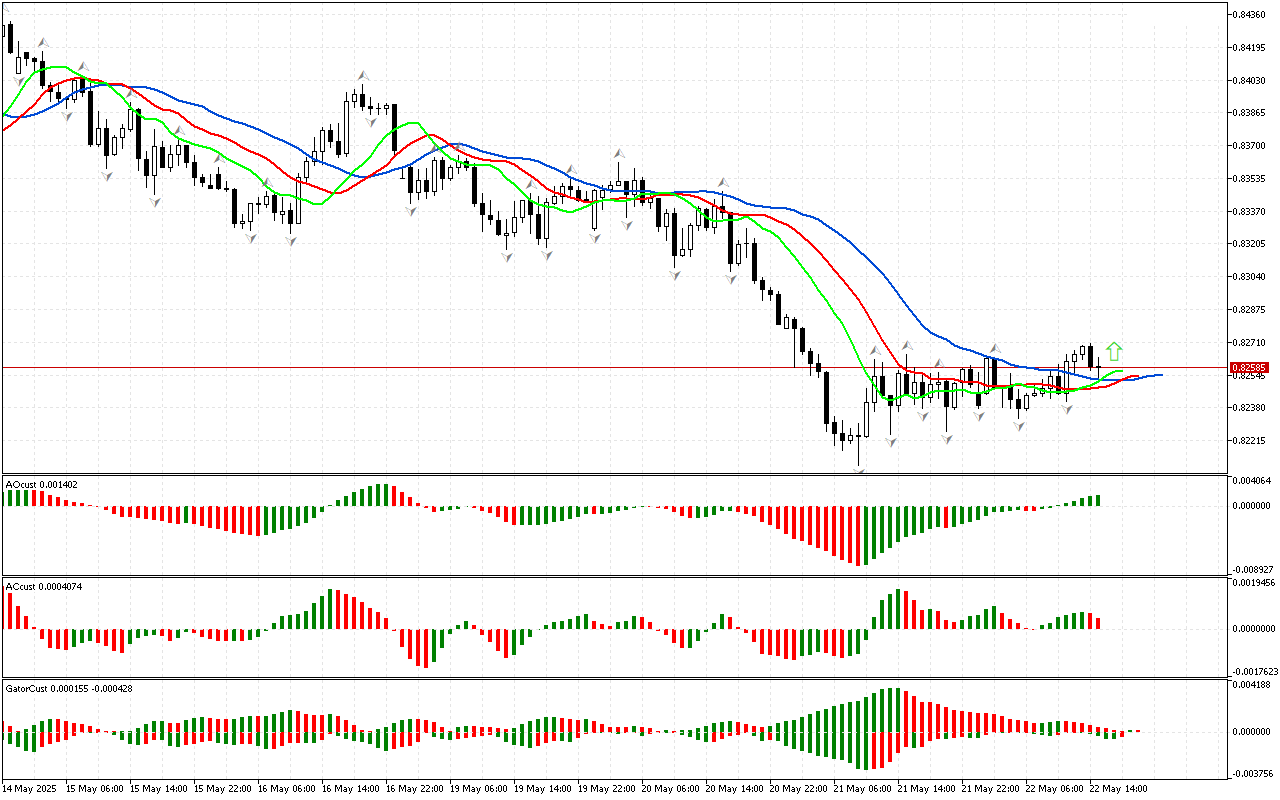Click the ACcust indicator label
Image resolution: width=1280 pixels, height=800 pixels.
[44, 586]
